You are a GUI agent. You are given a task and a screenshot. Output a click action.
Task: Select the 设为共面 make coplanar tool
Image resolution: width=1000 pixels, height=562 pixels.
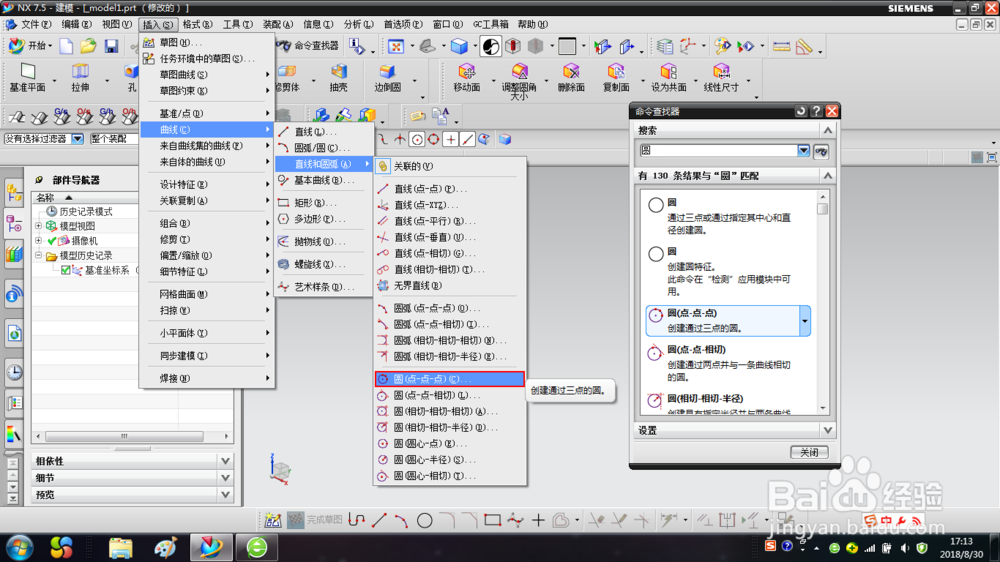668,78
